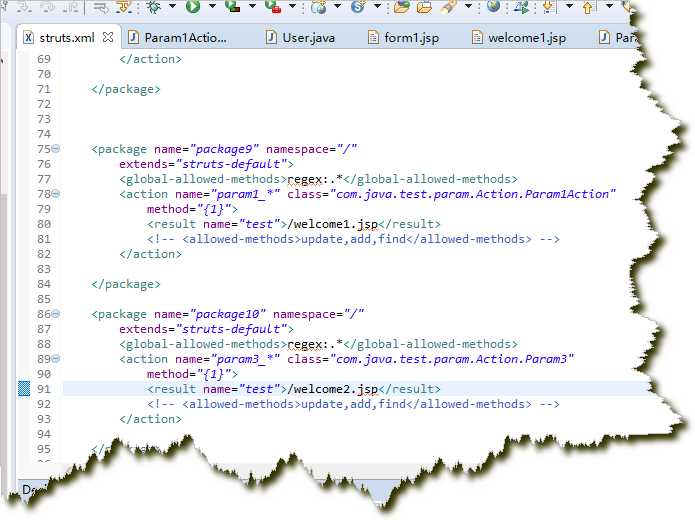Click the Previous Annotation up-arrow icon
The height and width of the screenshot is (520, 695).
(x=588, y=7)
